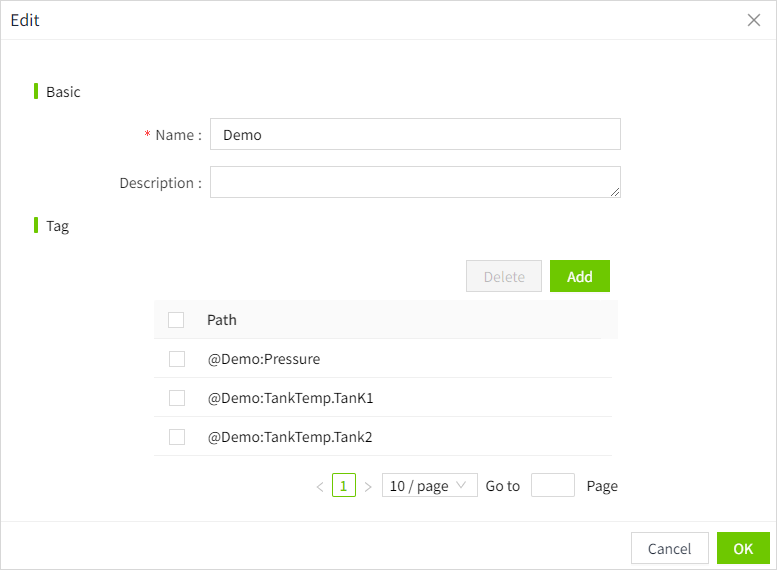Viewport: 777px width, 570px height.
Task: Open the 10 / page dropdown
Action: (x=429, y=486)
